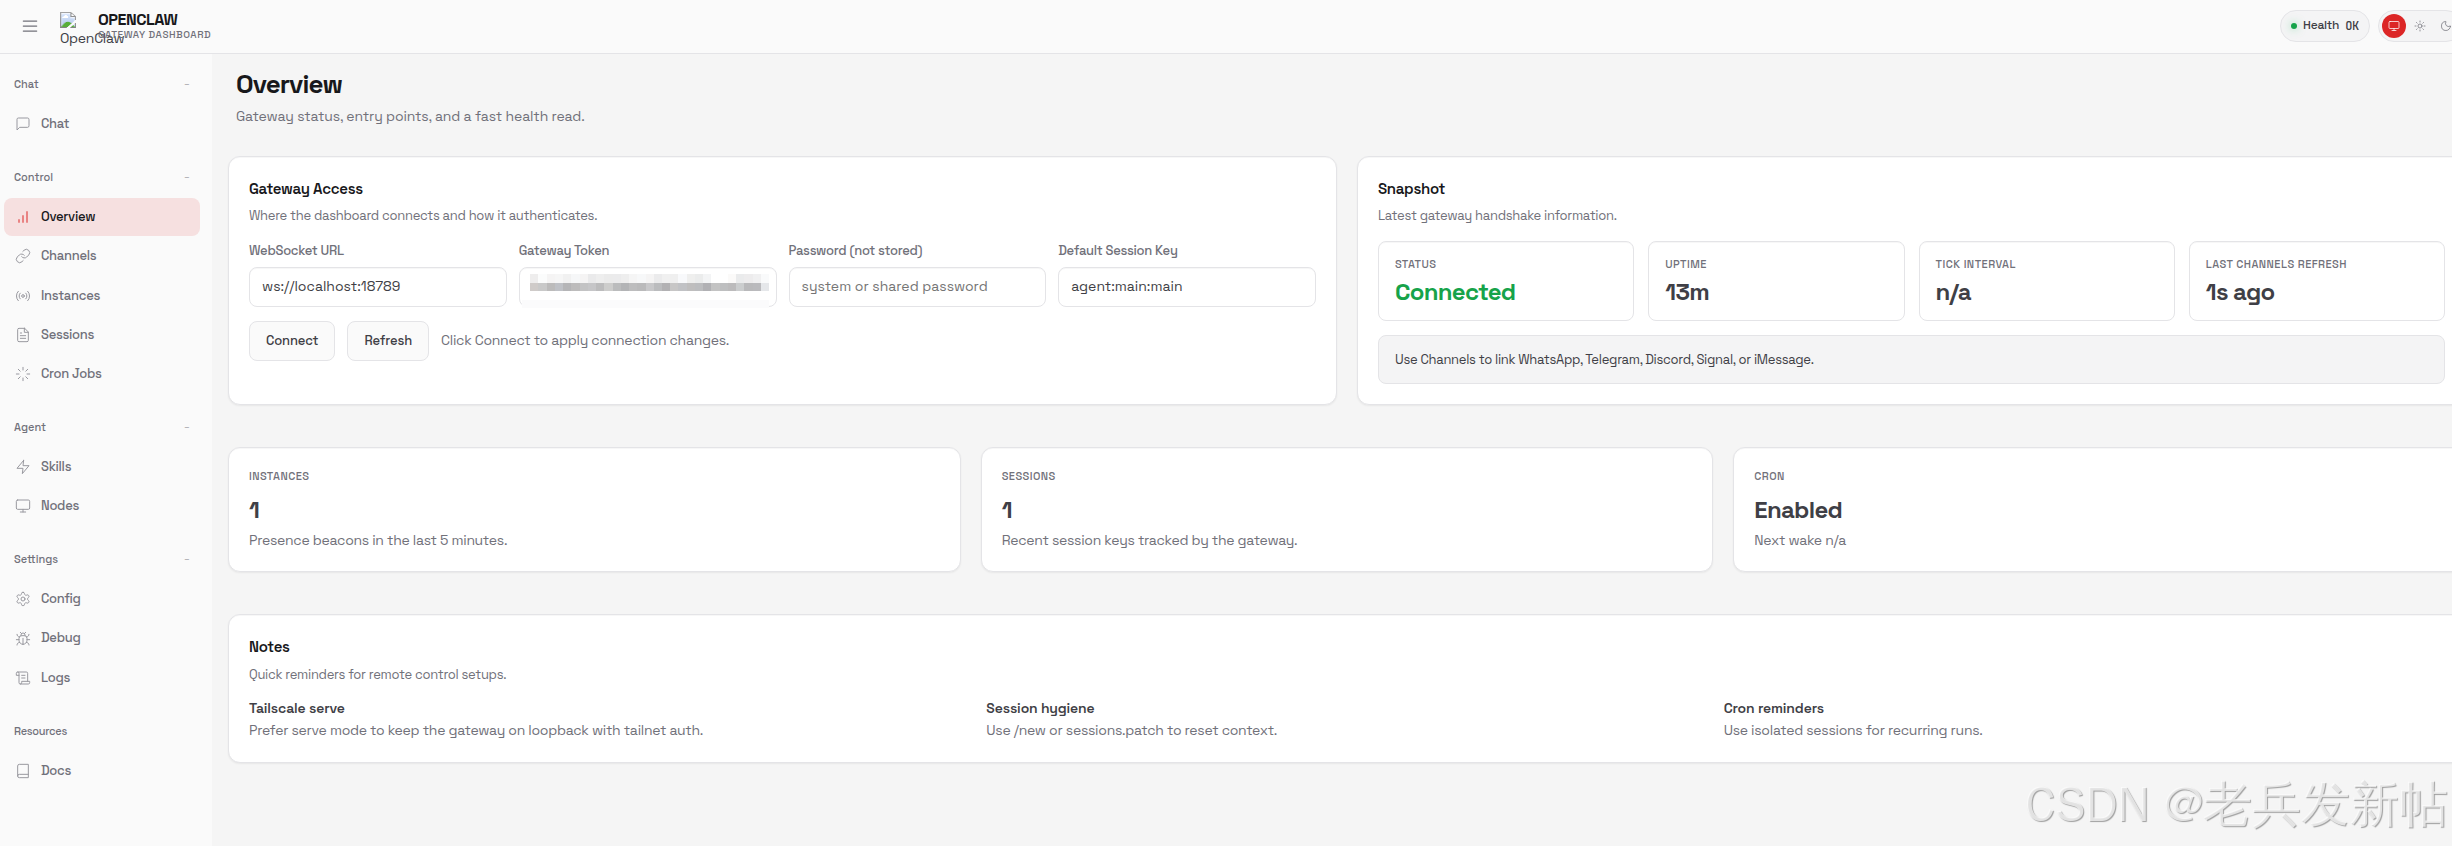Open Sessions via its document icon

23,335
